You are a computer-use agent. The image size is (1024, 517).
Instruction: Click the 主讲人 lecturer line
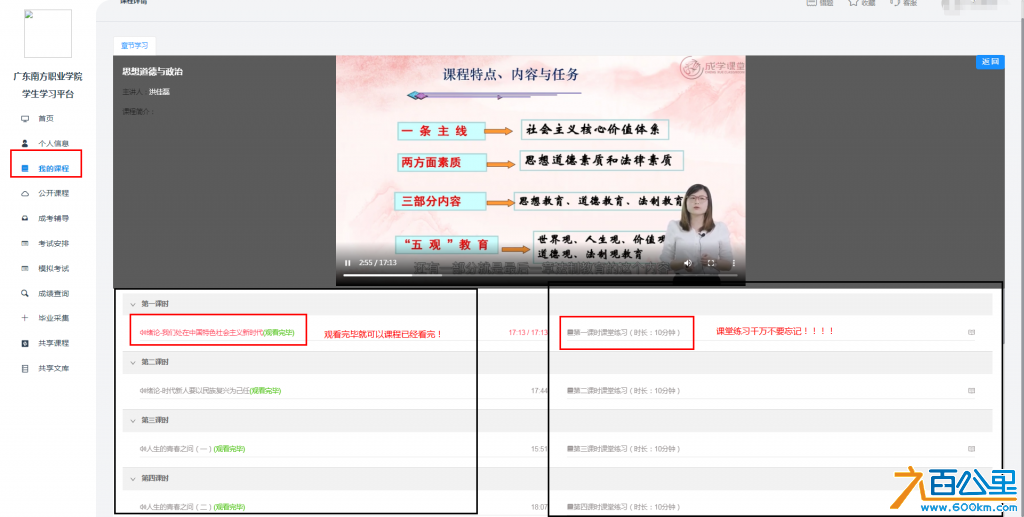click(x=146, y=92)
